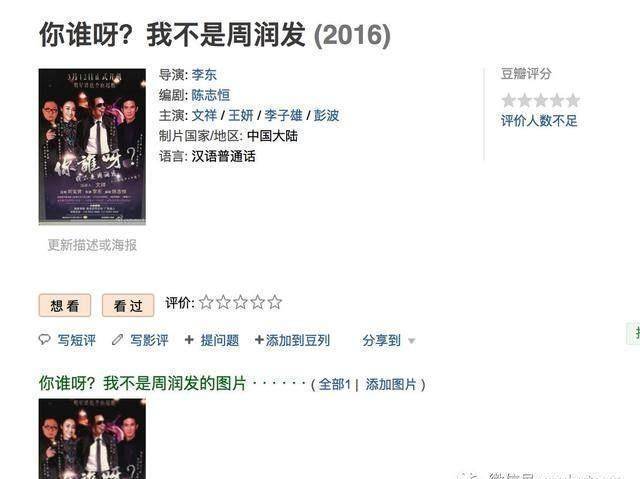
Task: Mark movie as 看过
Action: (128, 305)
